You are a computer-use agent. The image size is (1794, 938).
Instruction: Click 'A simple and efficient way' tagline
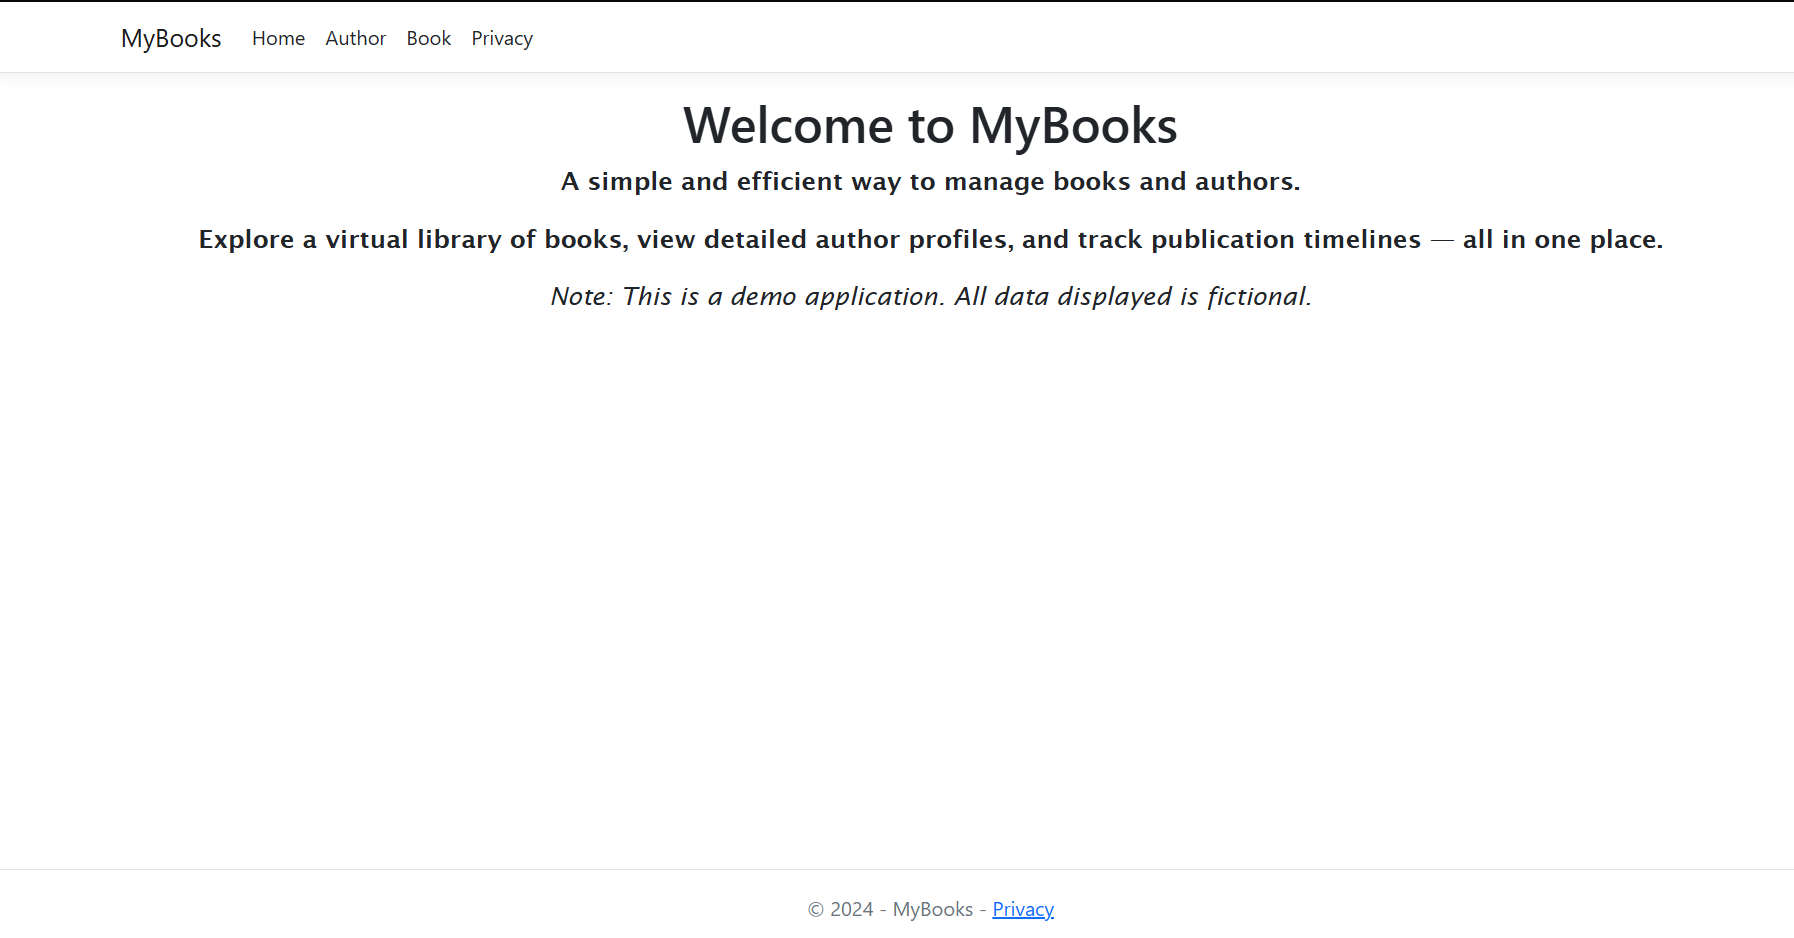[x=930, y=181]
